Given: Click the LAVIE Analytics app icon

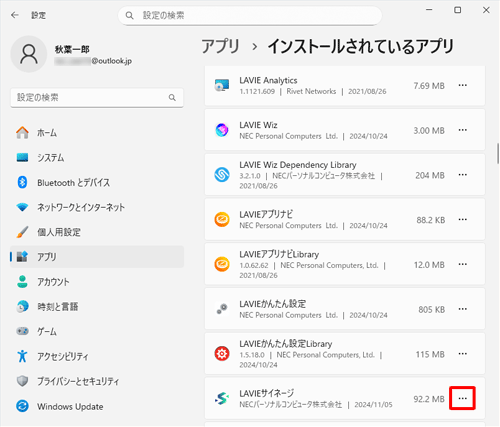Looking at the screenshot, I should point(222,85).
